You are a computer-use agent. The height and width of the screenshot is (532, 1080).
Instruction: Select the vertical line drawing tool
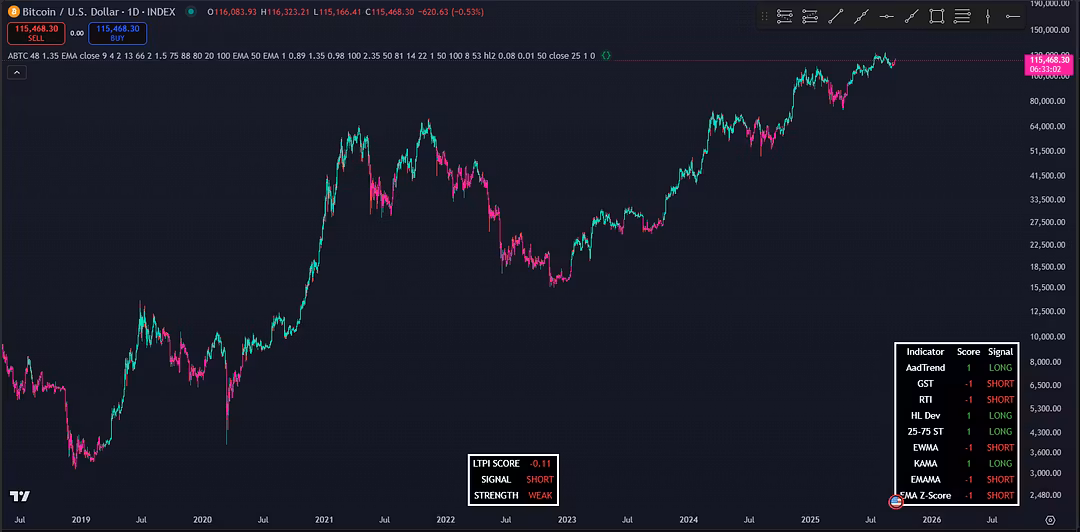coord(988,16)
